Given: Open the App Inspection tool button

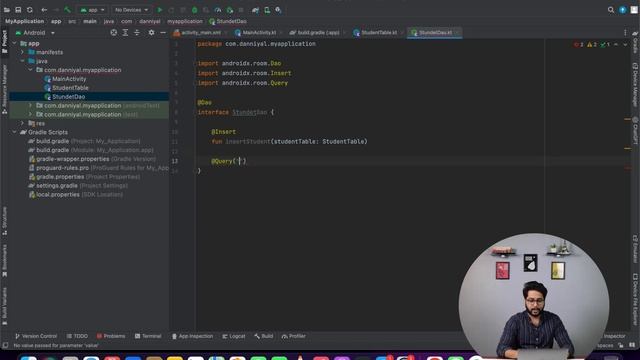Looking at the screenshot, I should [x=192, y=336].
